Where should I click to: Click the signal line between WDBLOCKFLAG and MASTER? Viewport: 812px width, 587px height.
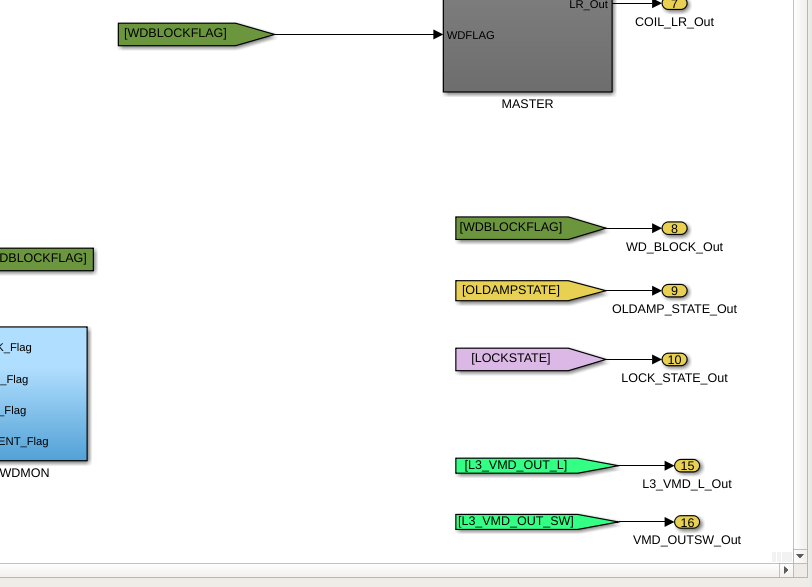coord(358,34)
